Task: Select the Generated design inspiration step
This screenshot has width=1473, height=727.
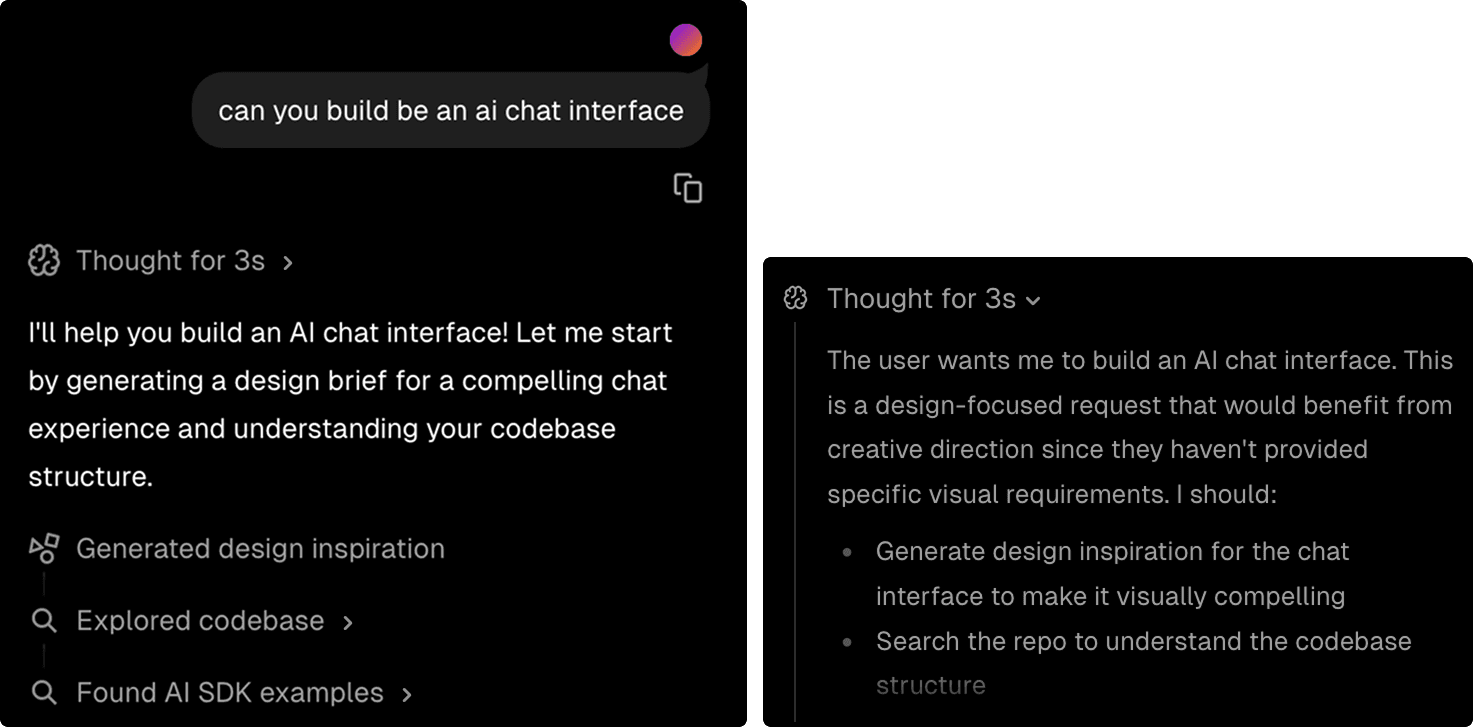Action: (260, 548)
